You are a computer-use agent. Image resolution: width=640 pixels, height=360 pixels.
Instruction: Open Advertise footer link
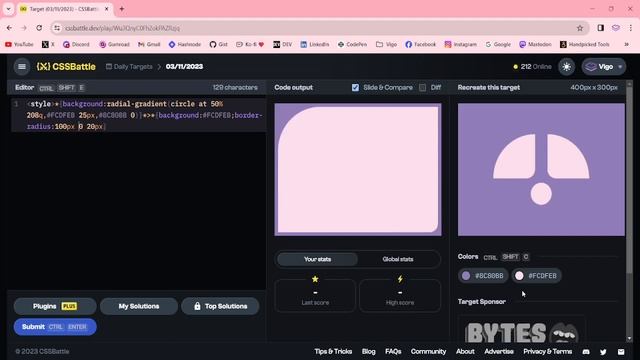(x=499, y=351)
